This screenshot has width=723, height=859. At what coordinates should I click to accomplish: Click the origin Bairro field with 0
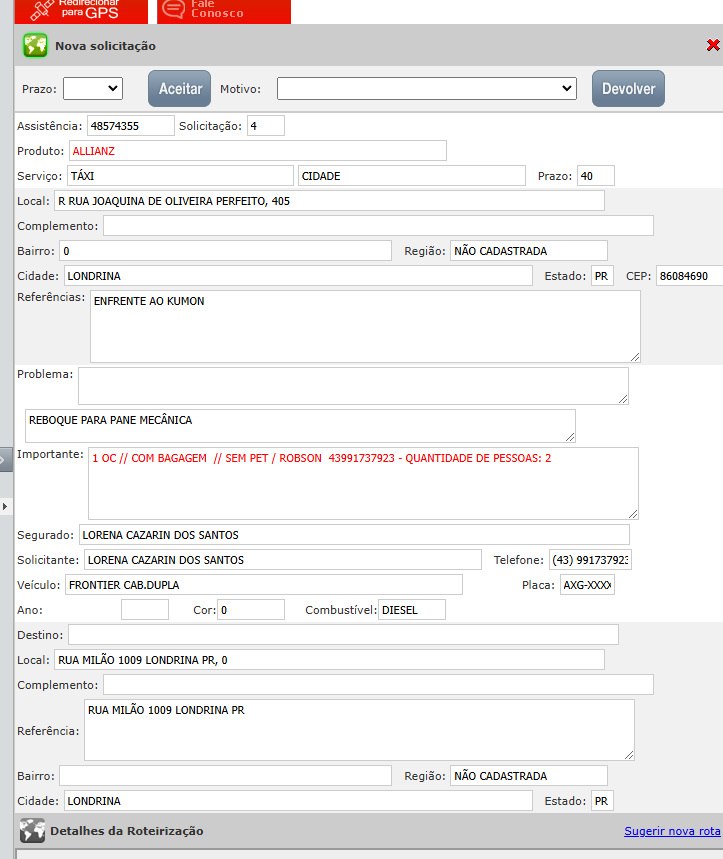(x=226, y=251)
